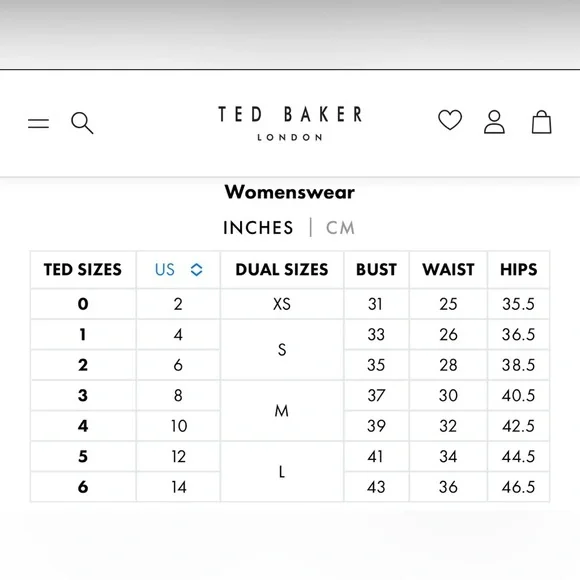The image size is (580, 580).
Task: Click the TED SIZES column header
Action: click(83, 269)
